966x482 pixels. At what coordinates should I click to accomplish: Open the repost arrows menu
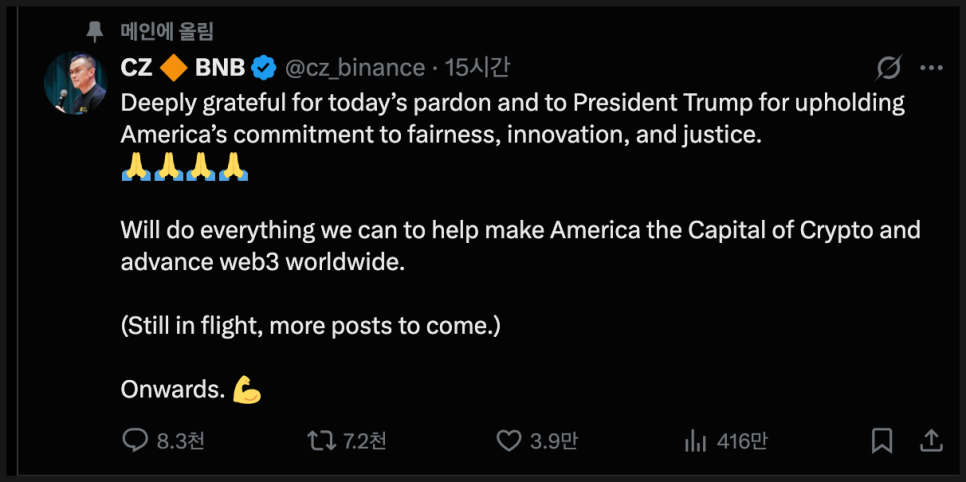(x=321, y=440)
